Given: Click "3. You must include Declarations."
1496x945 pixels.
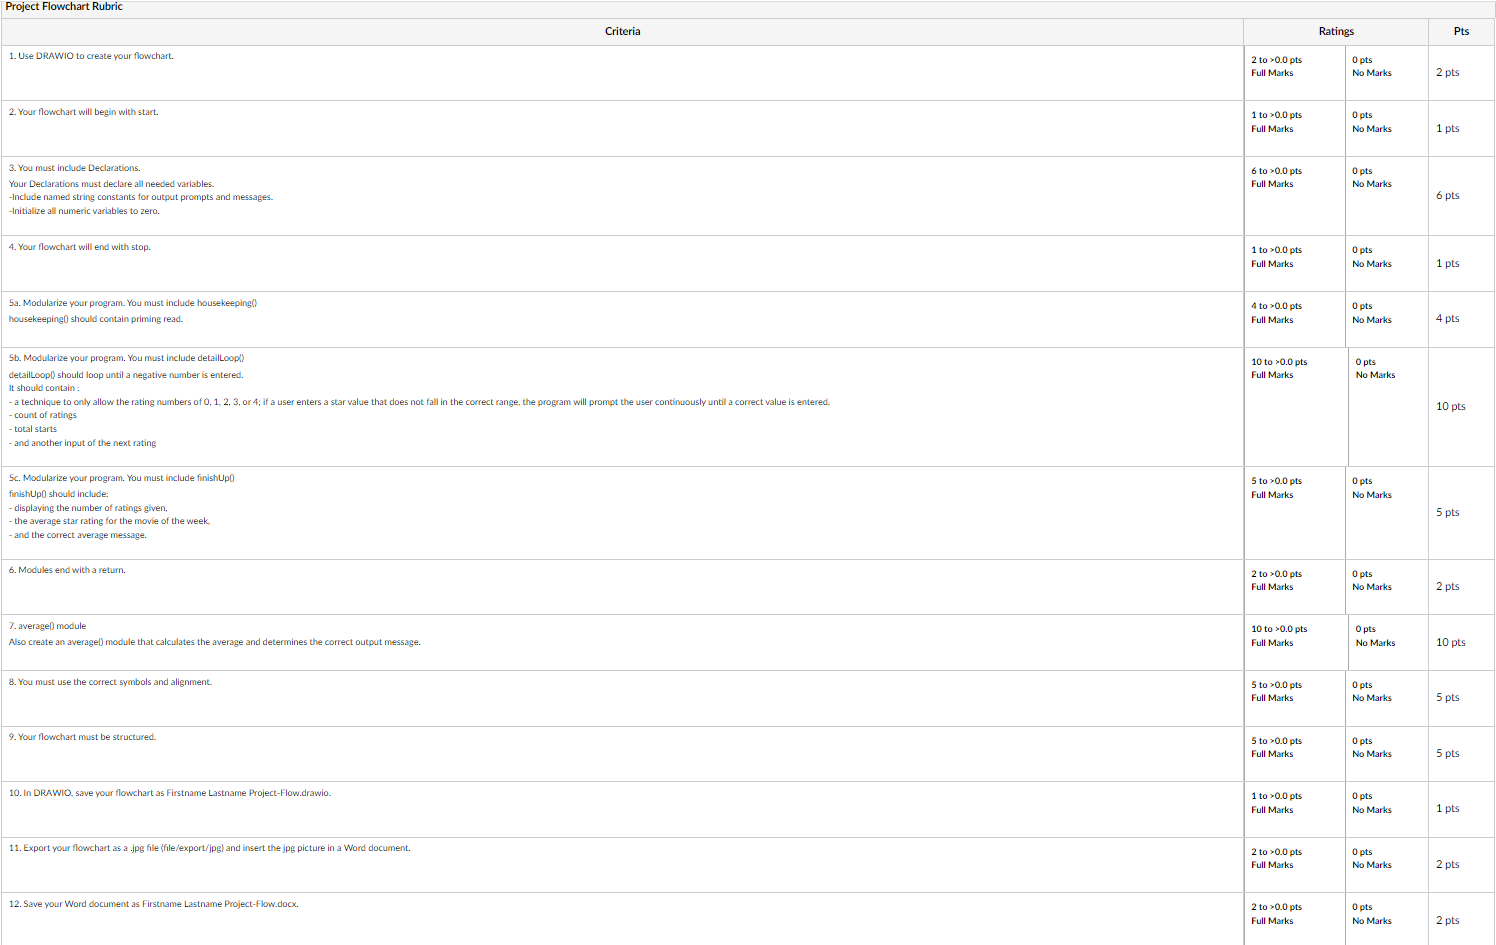Looking at the screenshot, I should coord(75,168).
